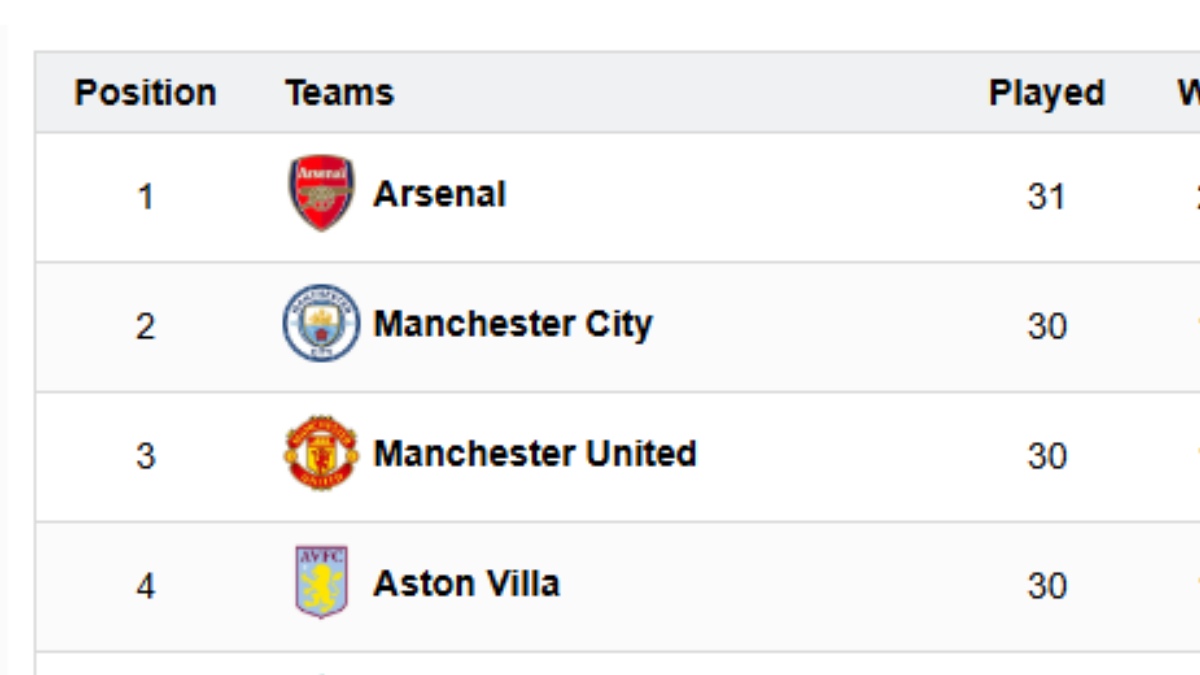The height and width of the screenshot is (675, 1200).
Task: Click position number 4 cell
Action: pos(145,586)
